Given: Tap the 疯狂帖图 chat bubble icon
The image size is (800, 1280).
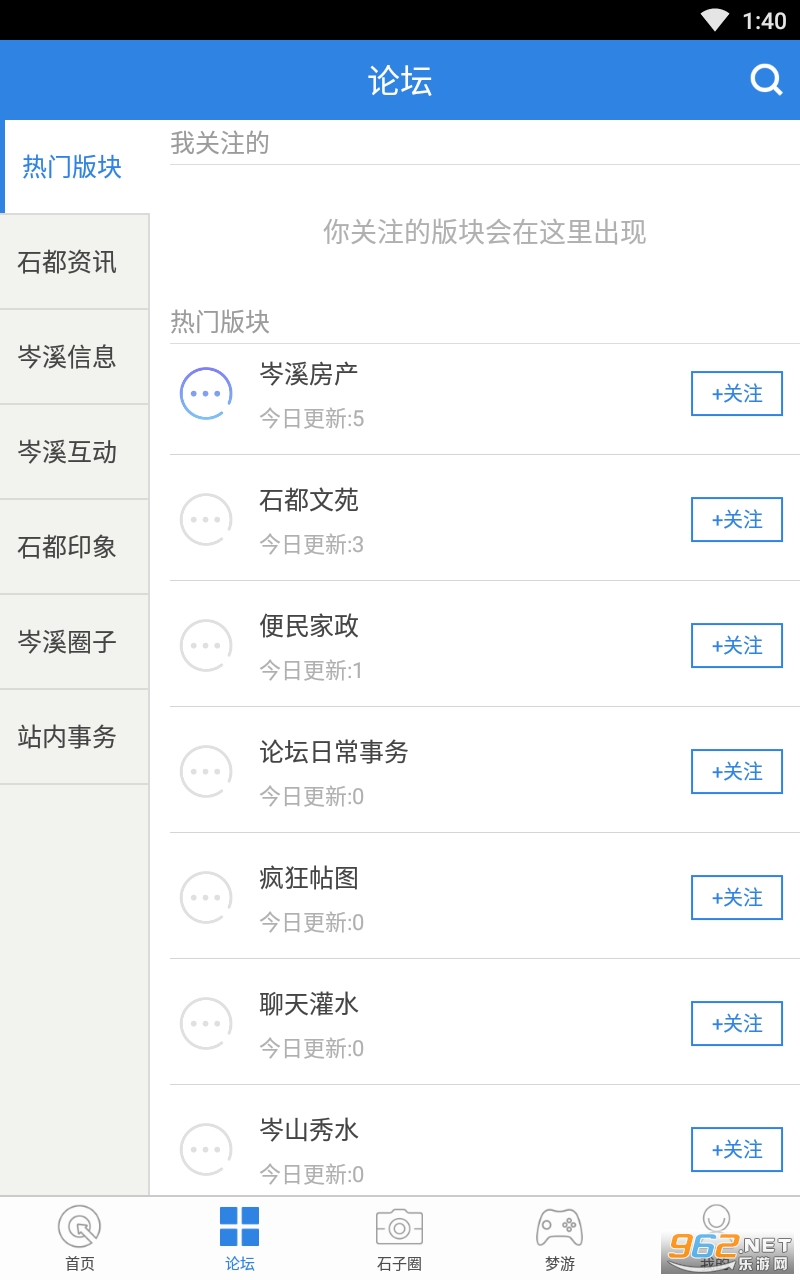Looking at the screenshot, I should [x=206, y=898].
